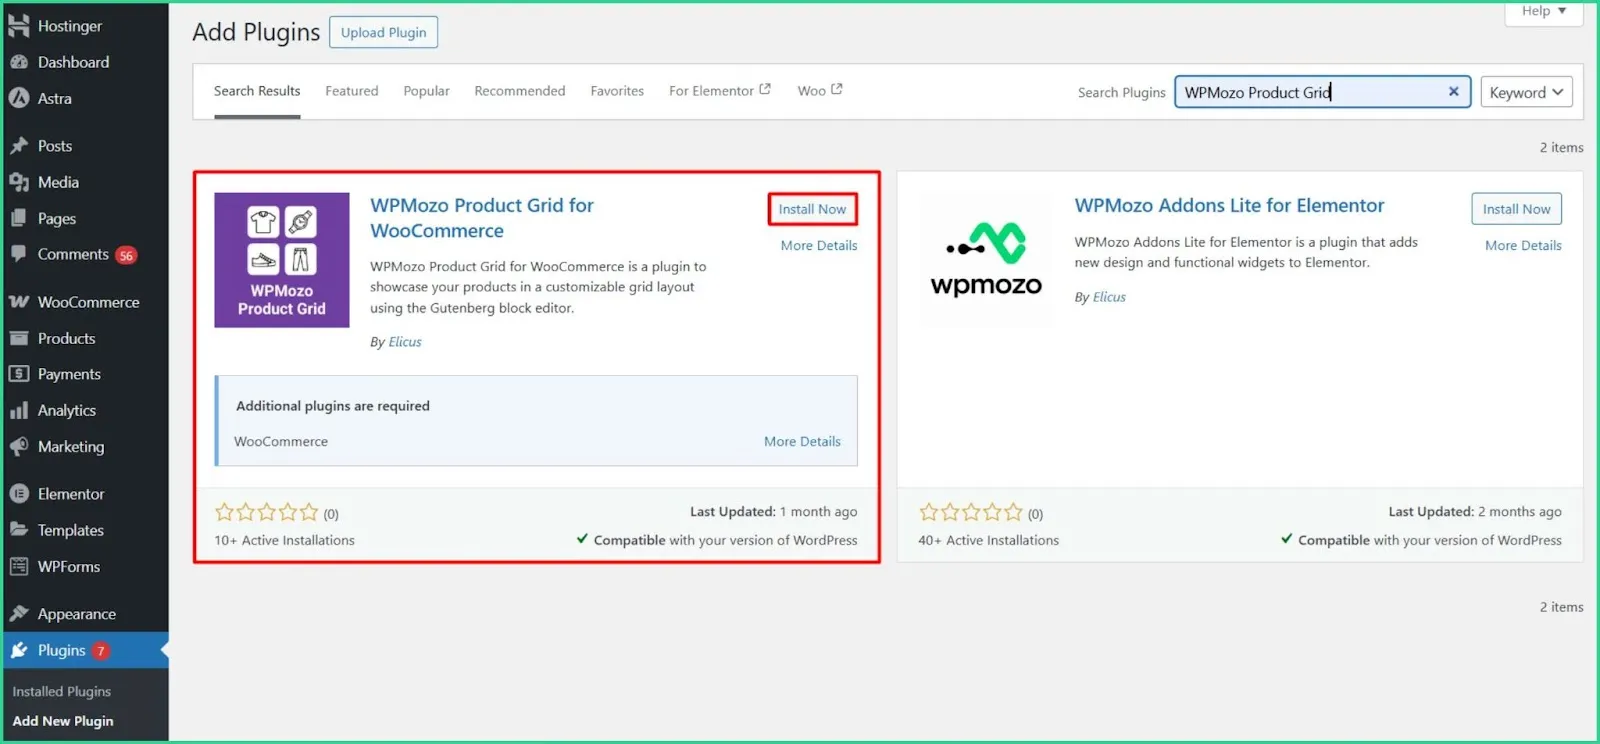Click 'Last Updated: 1 month ago' text
The width and height of the screenshot is (1600, 744).
[x=773, y=512]
